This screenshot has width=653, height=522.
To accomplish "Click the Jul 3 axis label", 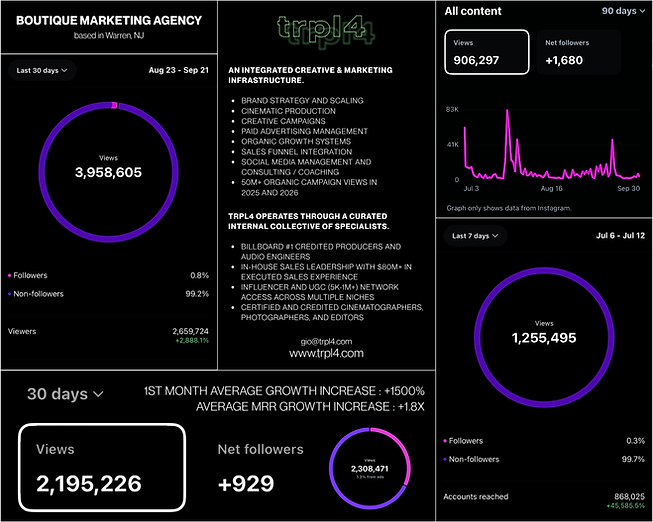I will 471,189.
